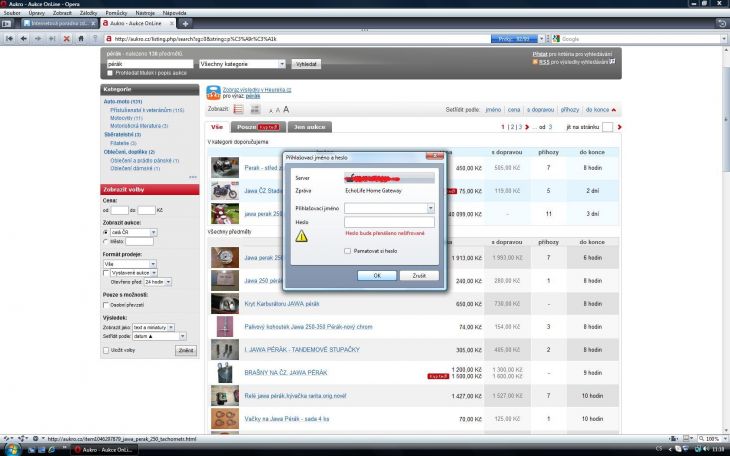Open 'Vše' format prodeje dropdown
Image resolution: width=730 pixels, height=456 pixels.
(130, 264)
